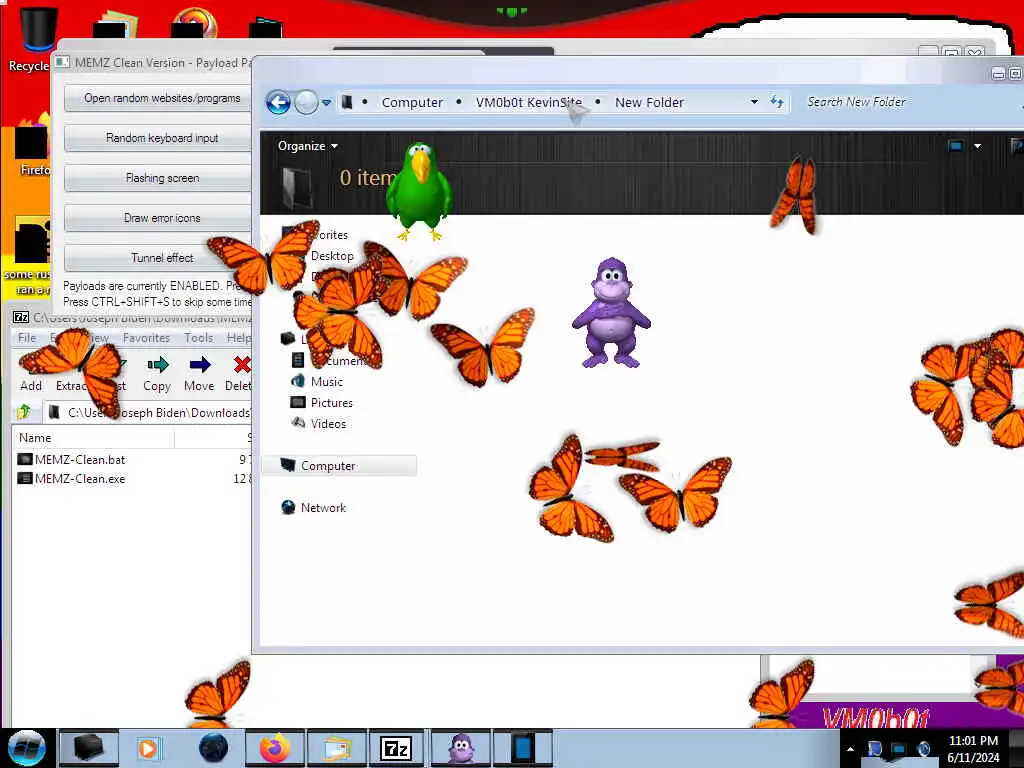Click the preview pane icon in Explorer

pos(1016,146)
